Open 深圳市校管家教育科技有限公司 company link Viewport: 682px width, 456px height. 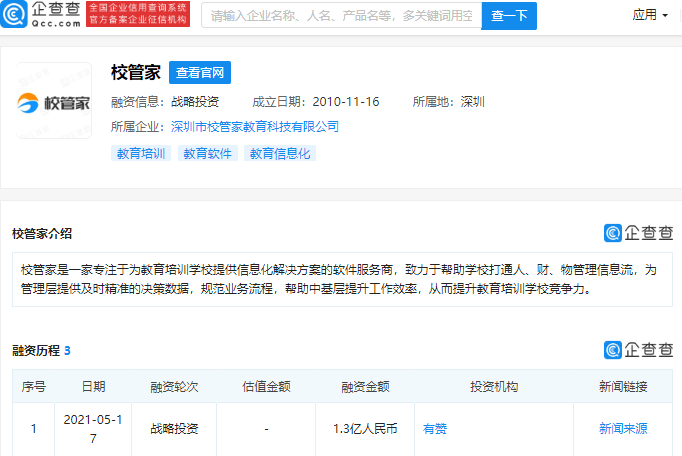point(255,127)
